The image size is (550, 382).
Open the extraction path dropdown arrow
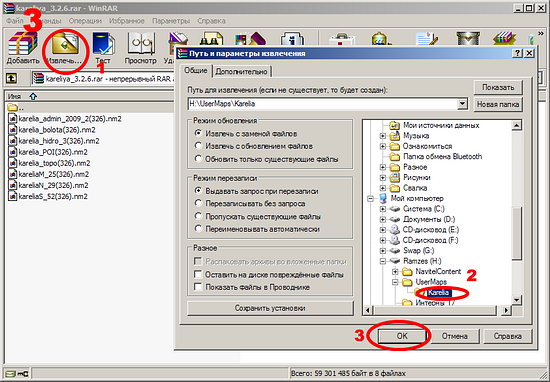462,104
